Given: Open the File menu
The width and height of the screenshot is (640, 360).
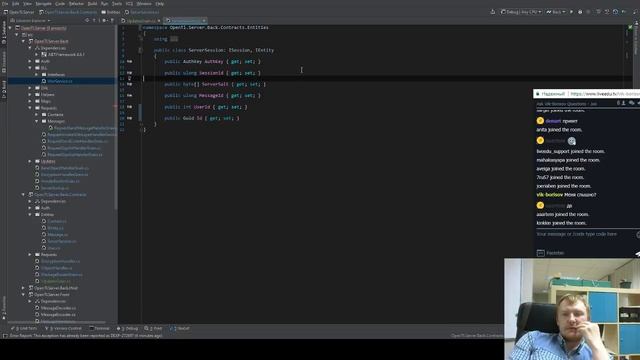Looking at the screenshot, I should click(x=5, y=4).
